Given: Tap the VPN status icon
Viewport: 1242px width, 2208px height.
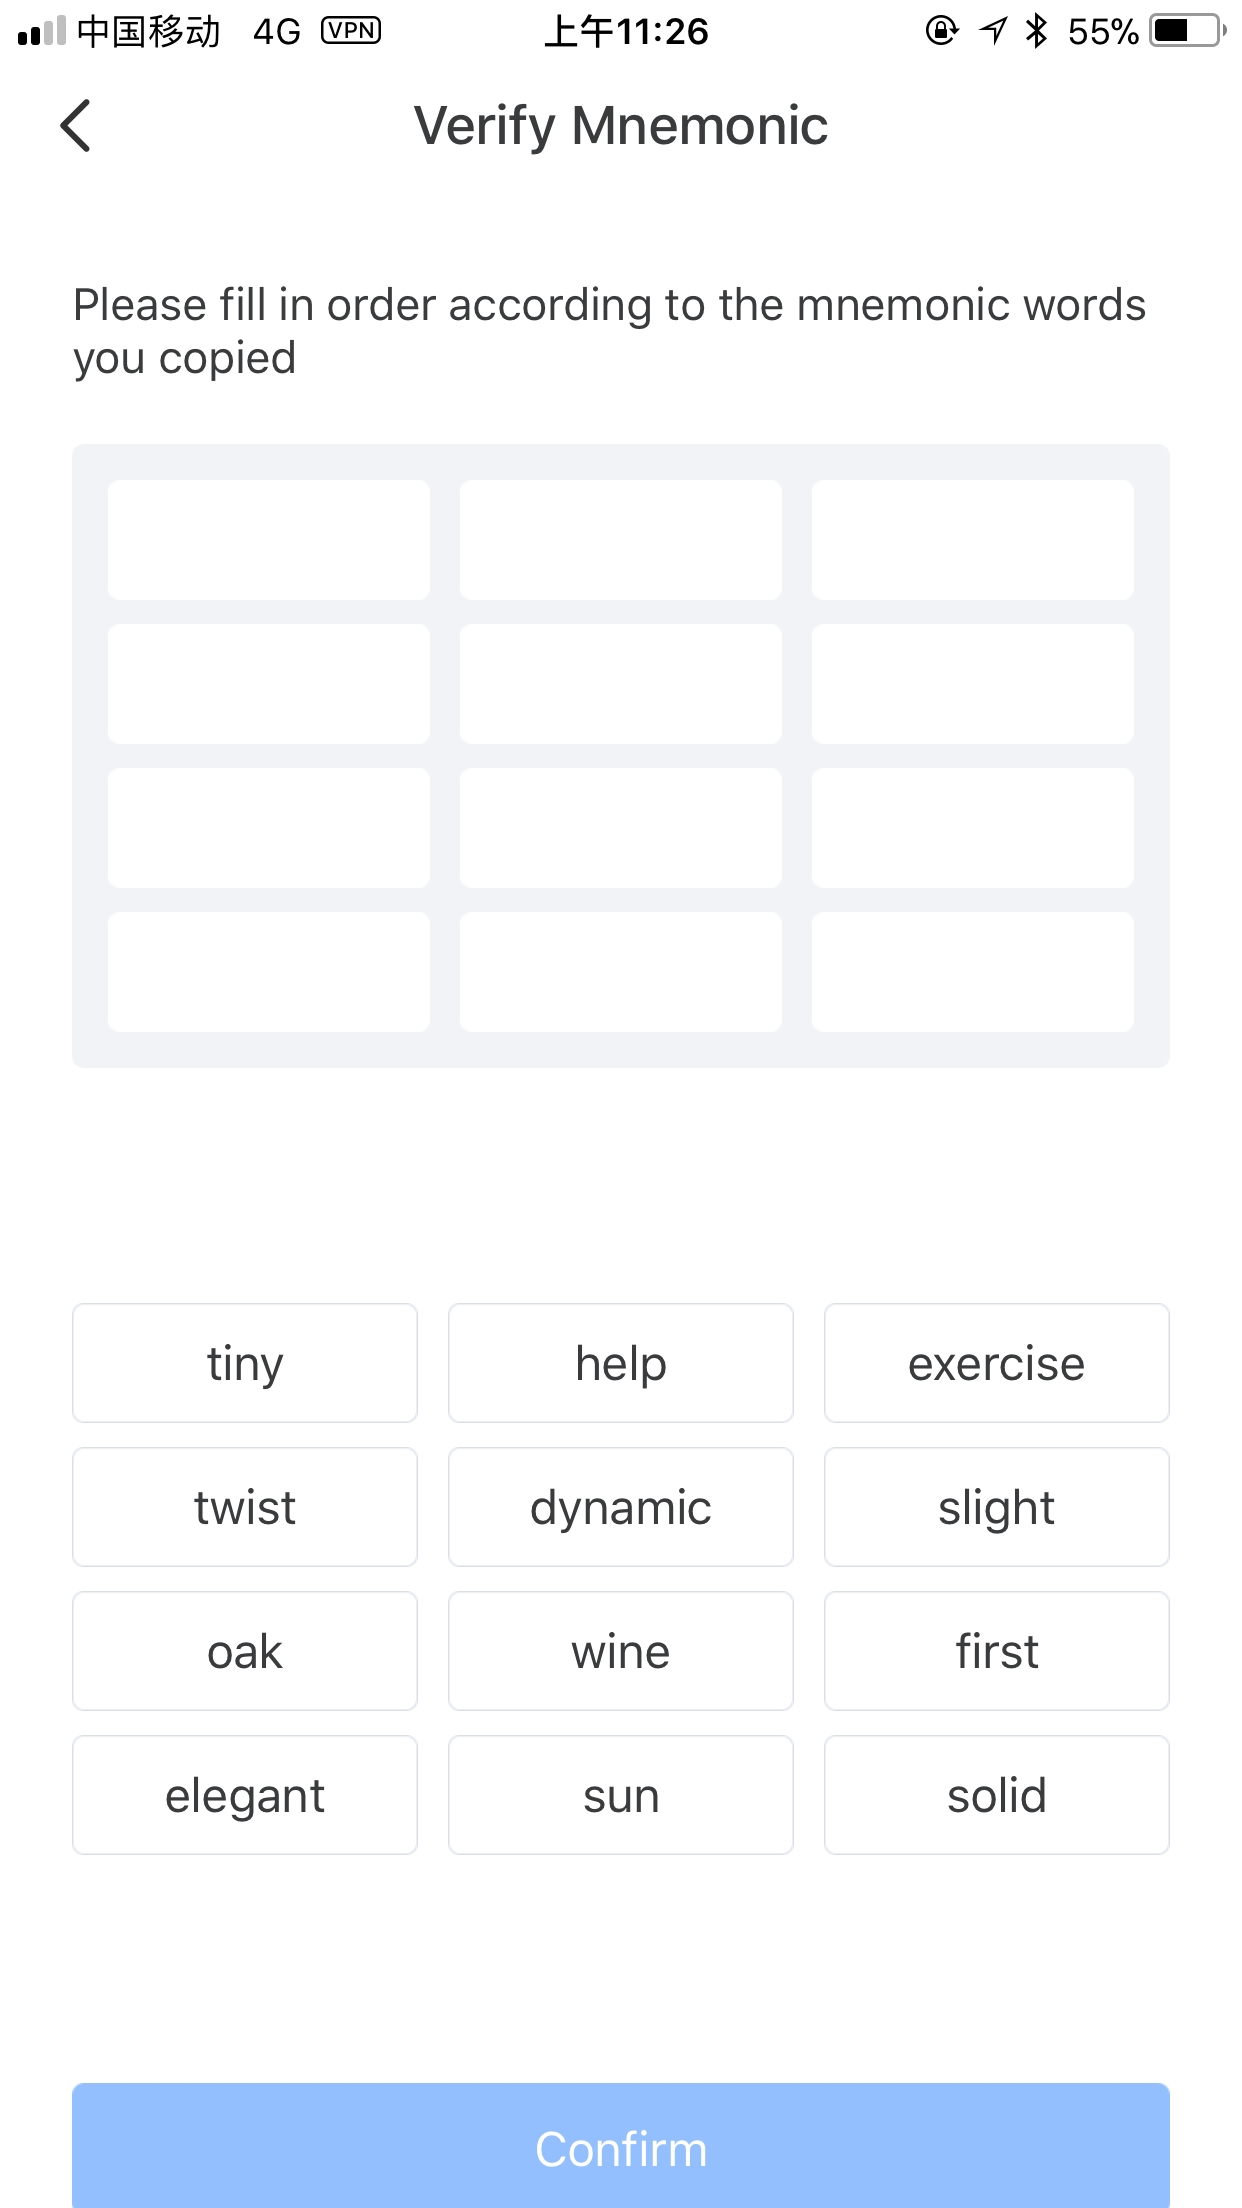Looking at the screenshot, I should click(350, 31).
